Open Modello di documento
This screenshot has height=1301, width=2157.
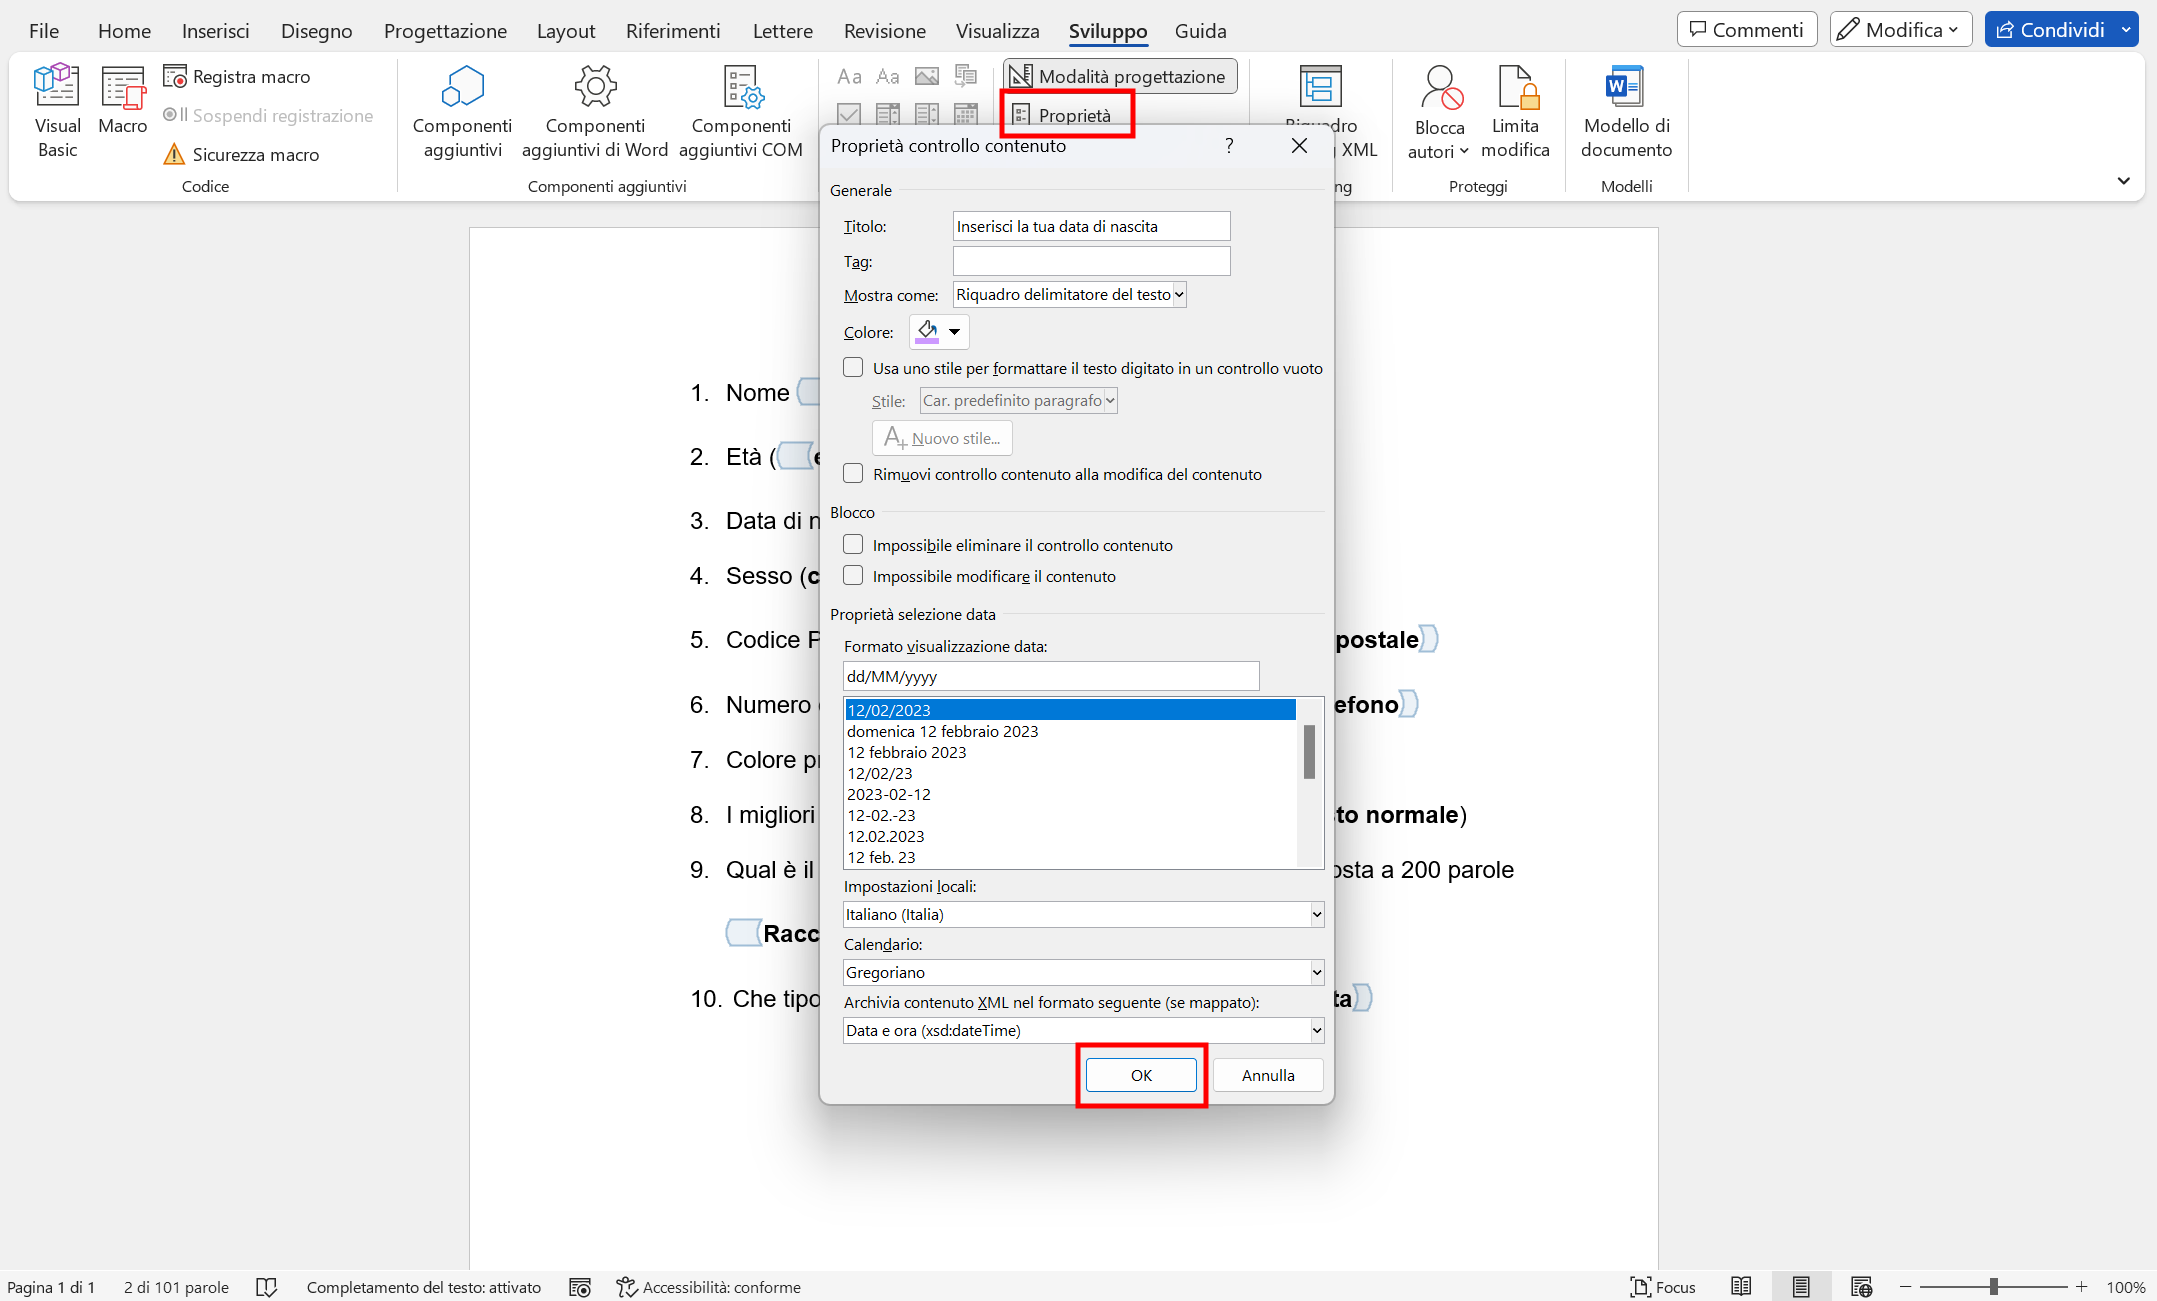[1623, 110]
